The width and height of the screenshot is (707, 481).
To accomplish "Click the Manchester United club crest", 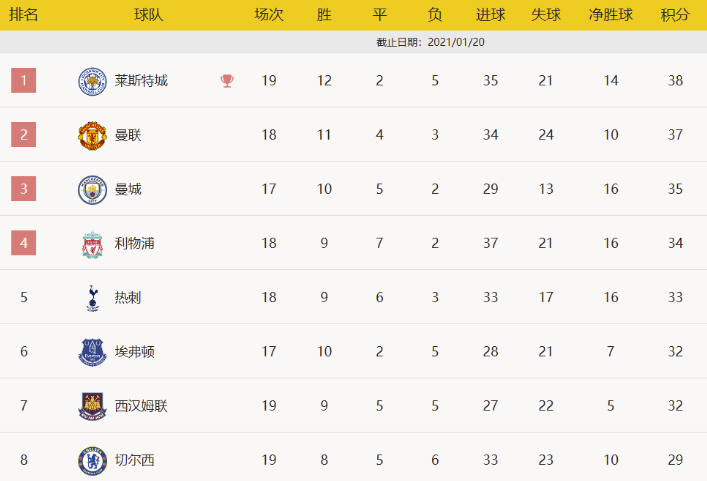I will [x=92, y=135].
